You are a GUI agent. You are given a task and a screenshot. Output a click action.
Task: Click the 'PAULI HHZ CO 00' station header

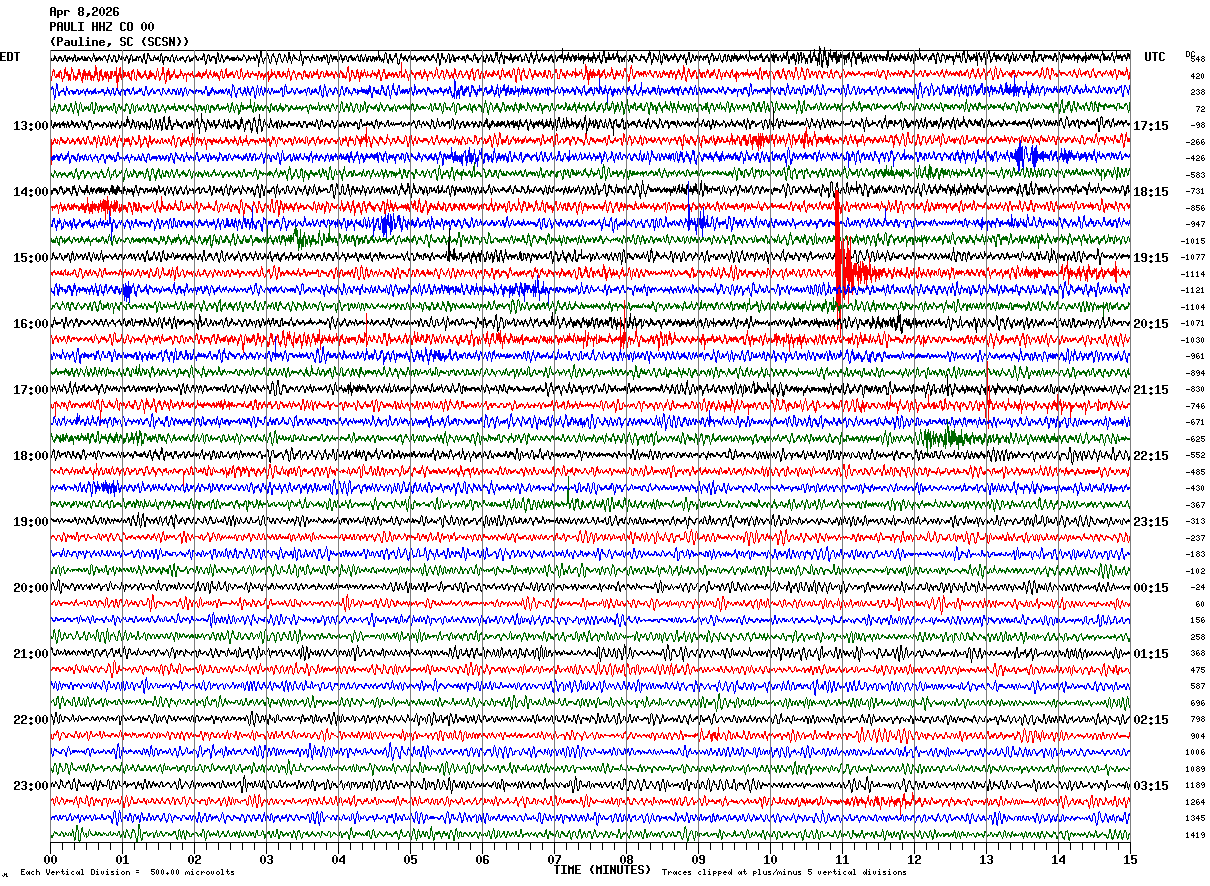pos(102,27)
